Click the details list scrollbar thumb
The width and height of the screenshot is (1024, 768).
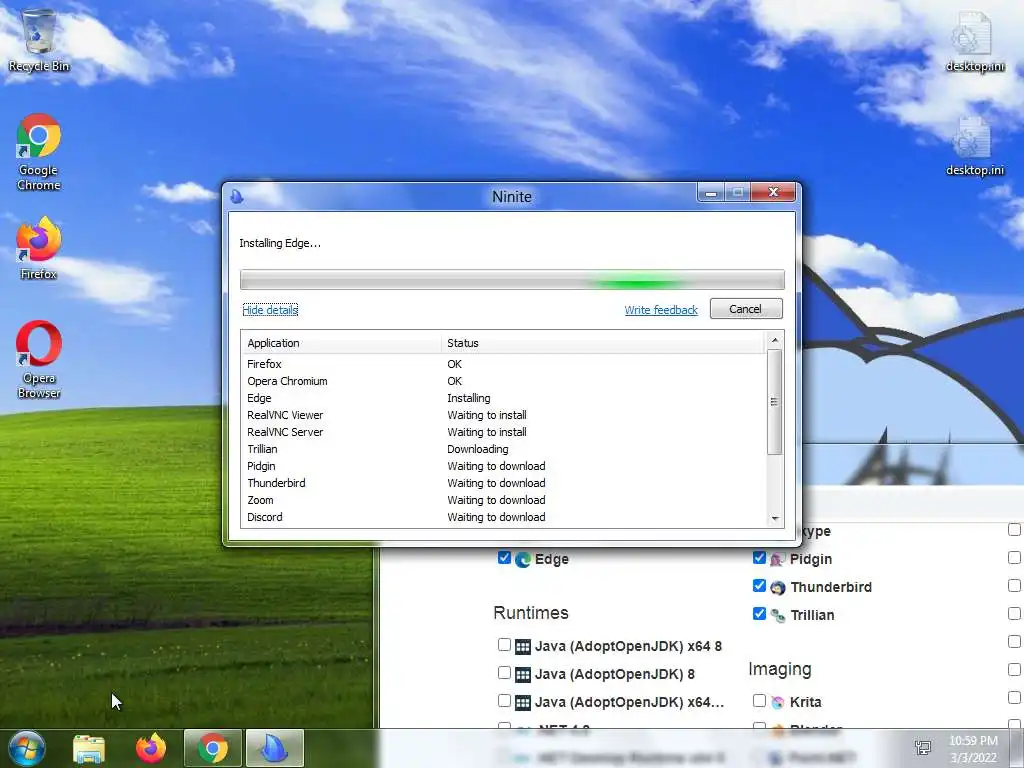775,402
